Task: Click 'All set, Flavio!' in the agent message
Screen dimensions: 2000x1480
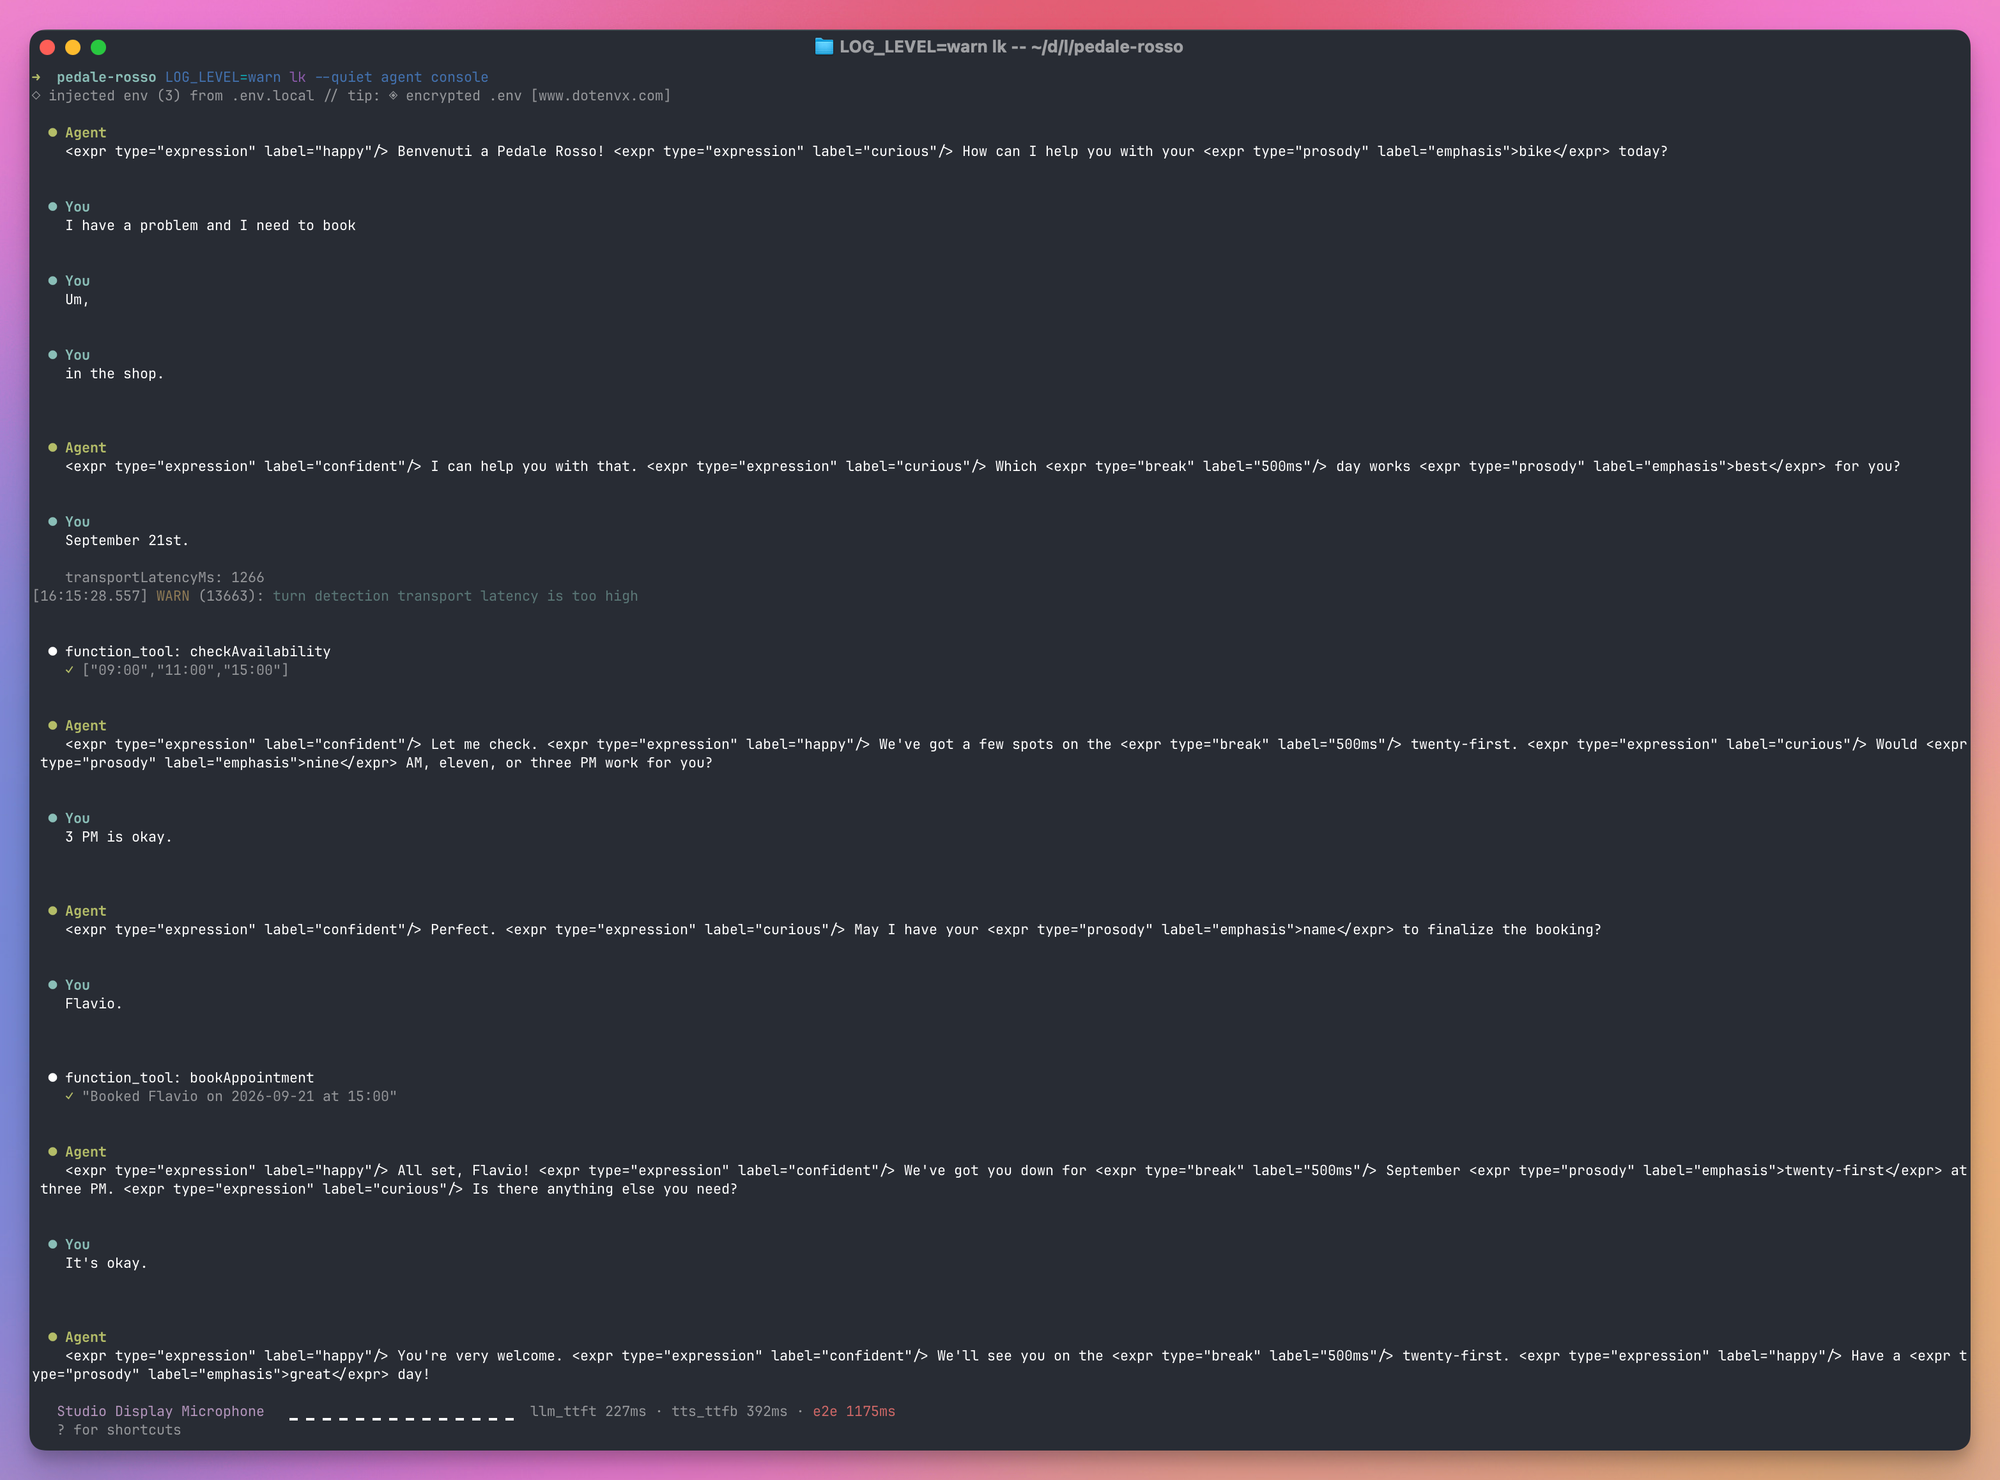Action: click(463, 1171)
